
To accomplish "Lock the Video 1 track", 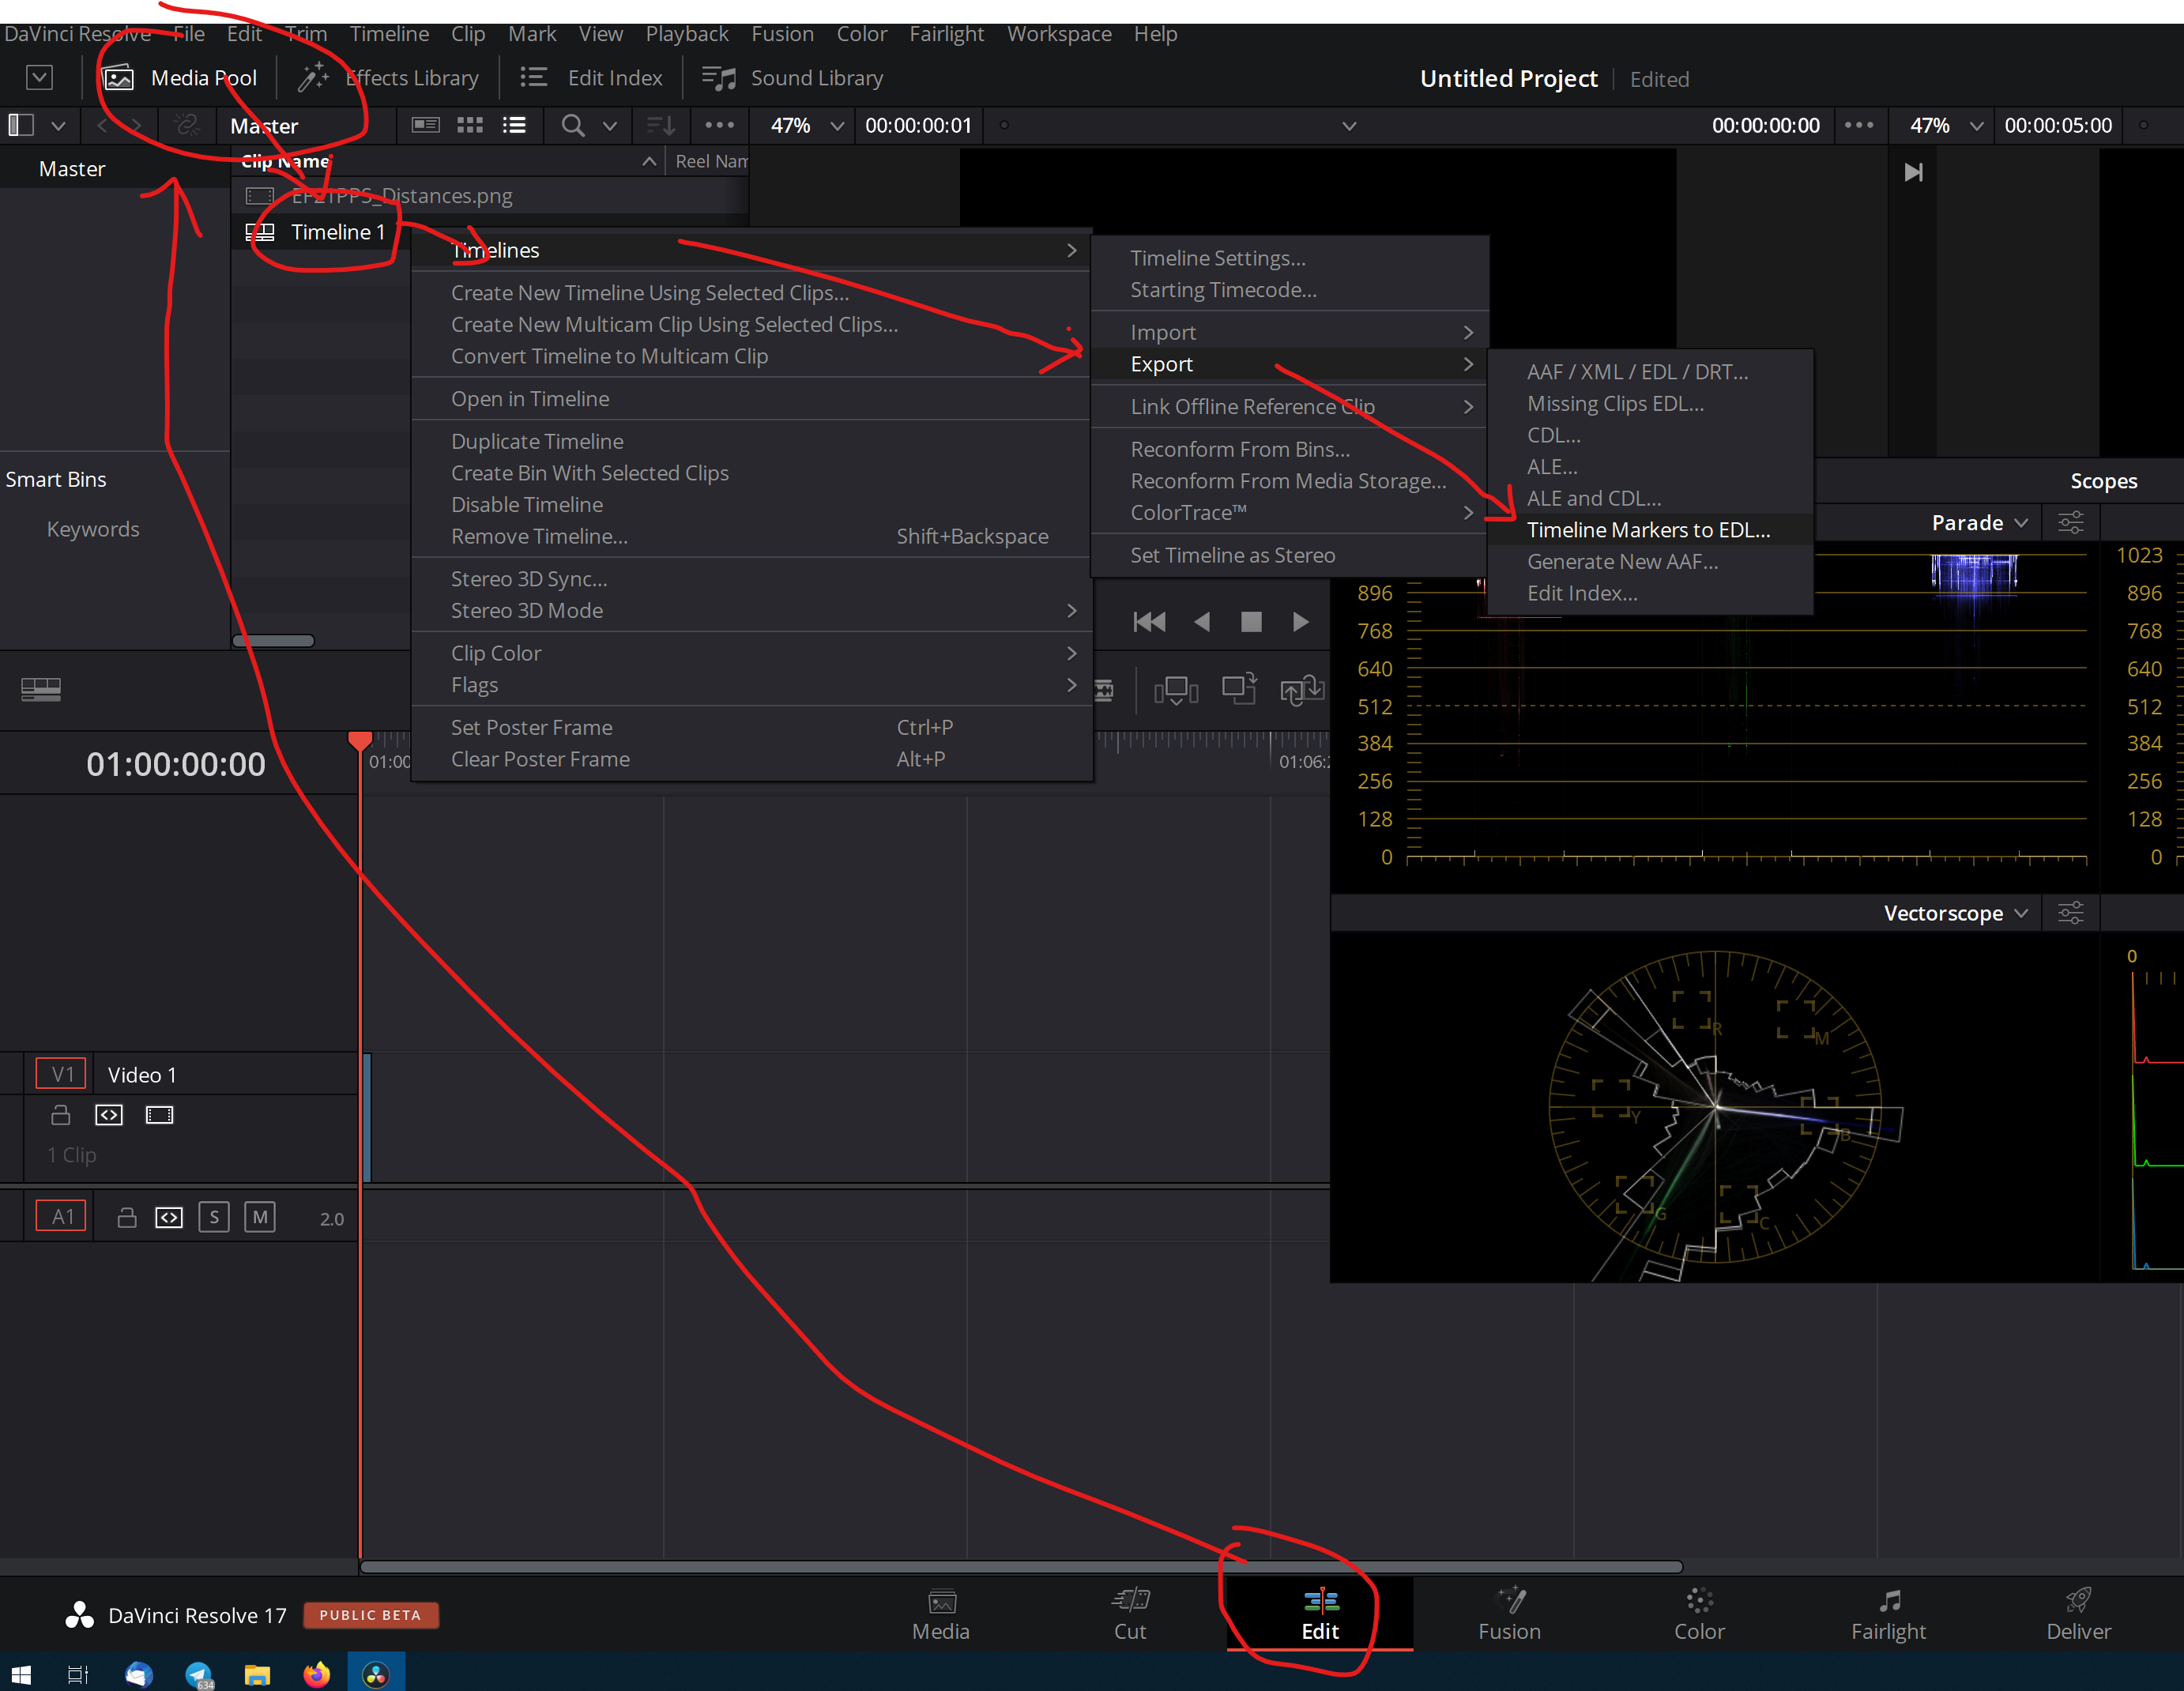I will [61, 1115].
